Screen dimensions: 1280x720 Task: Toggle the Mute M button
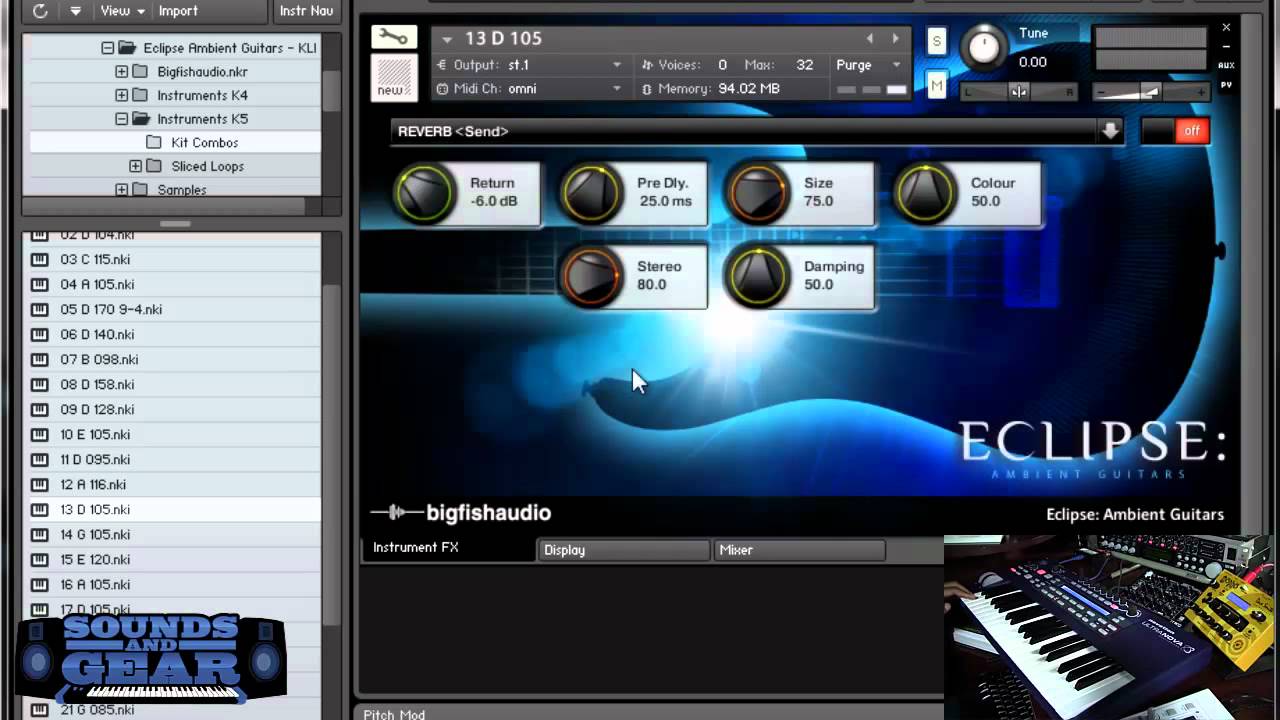coord(936,87)
